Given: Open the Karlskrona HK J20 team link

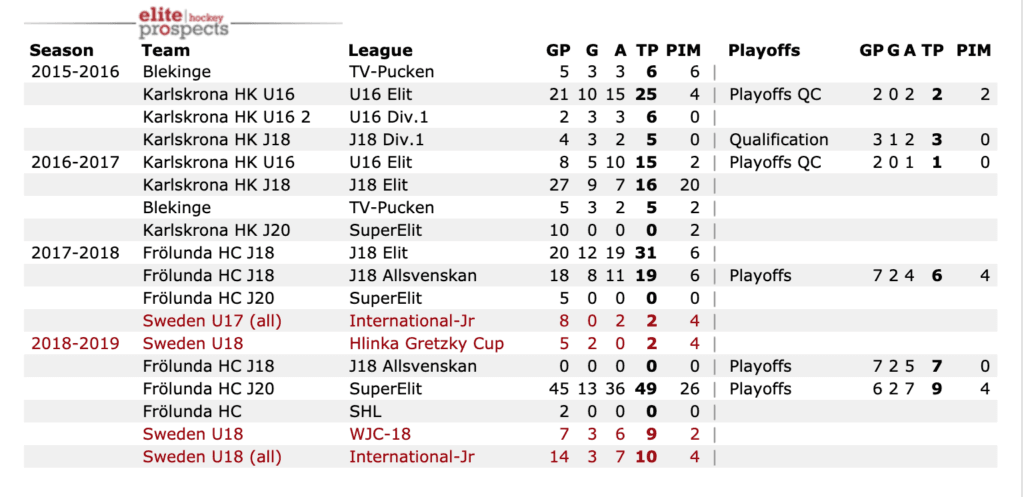Looking at the screenshot, I should click(218, 230).
